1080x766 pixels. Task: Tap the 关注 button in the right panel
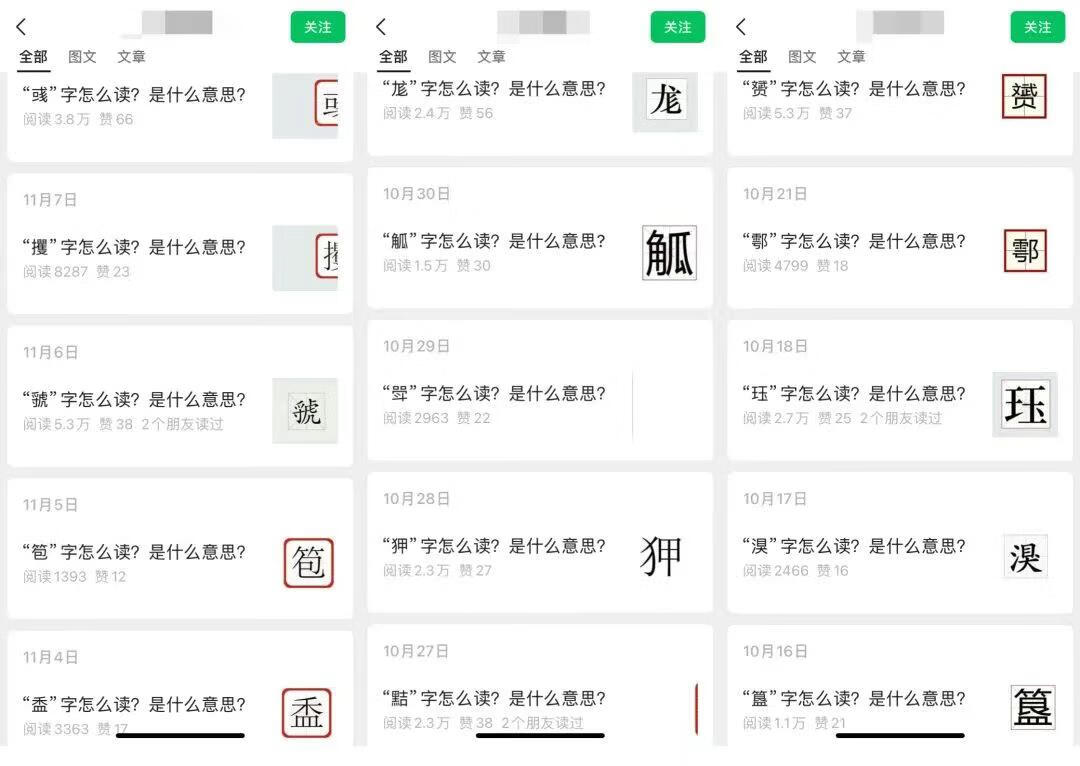1037,27
